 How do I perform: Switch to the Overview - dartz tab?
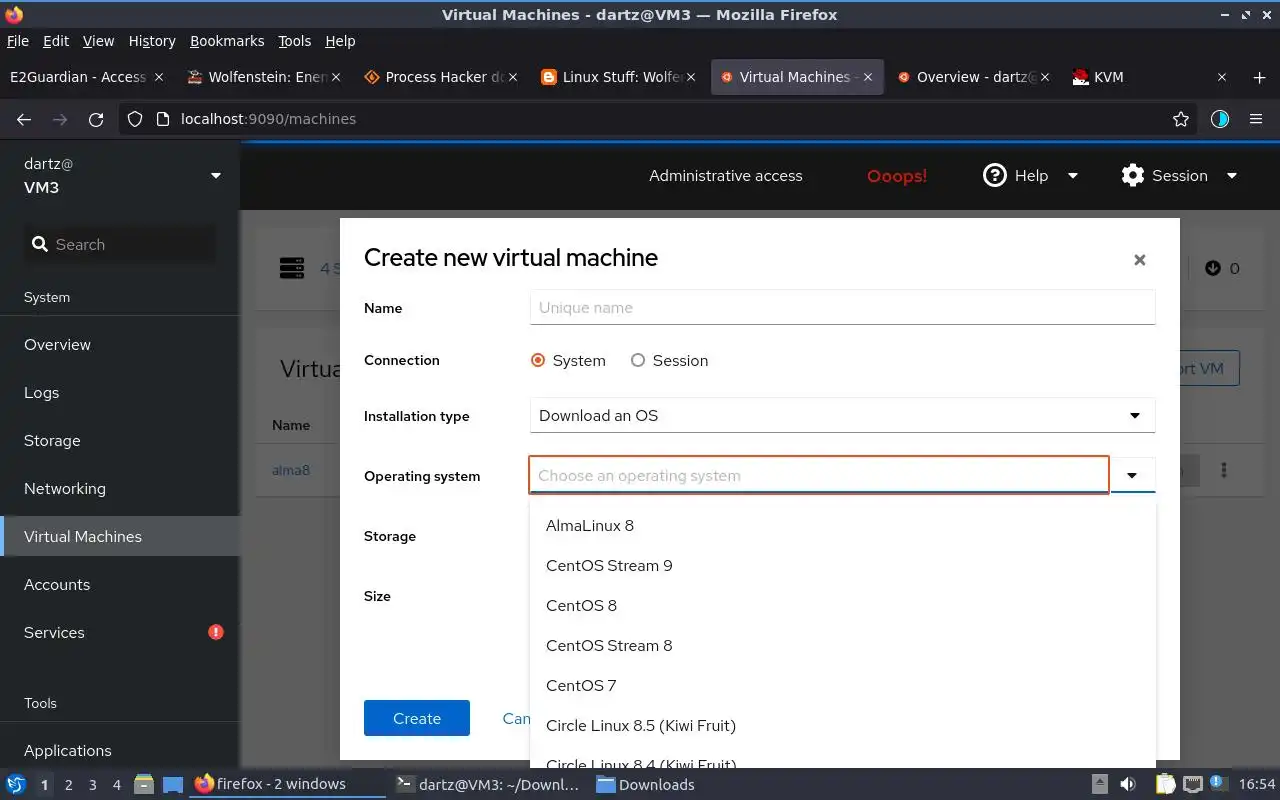(x=973, y=77)
